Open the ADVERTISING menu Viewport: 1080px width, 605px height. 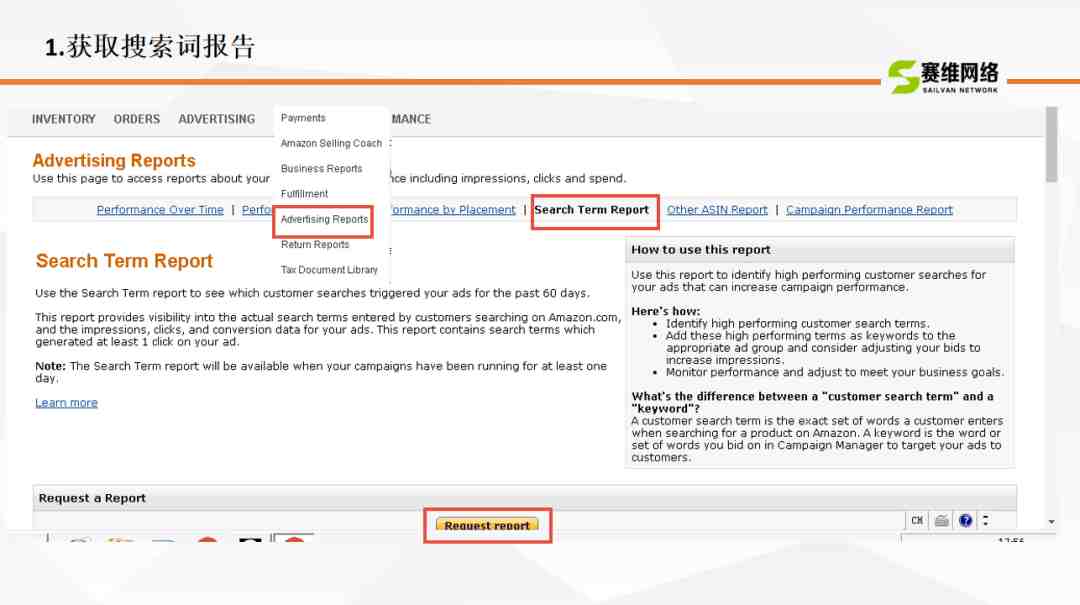[216, 119]
